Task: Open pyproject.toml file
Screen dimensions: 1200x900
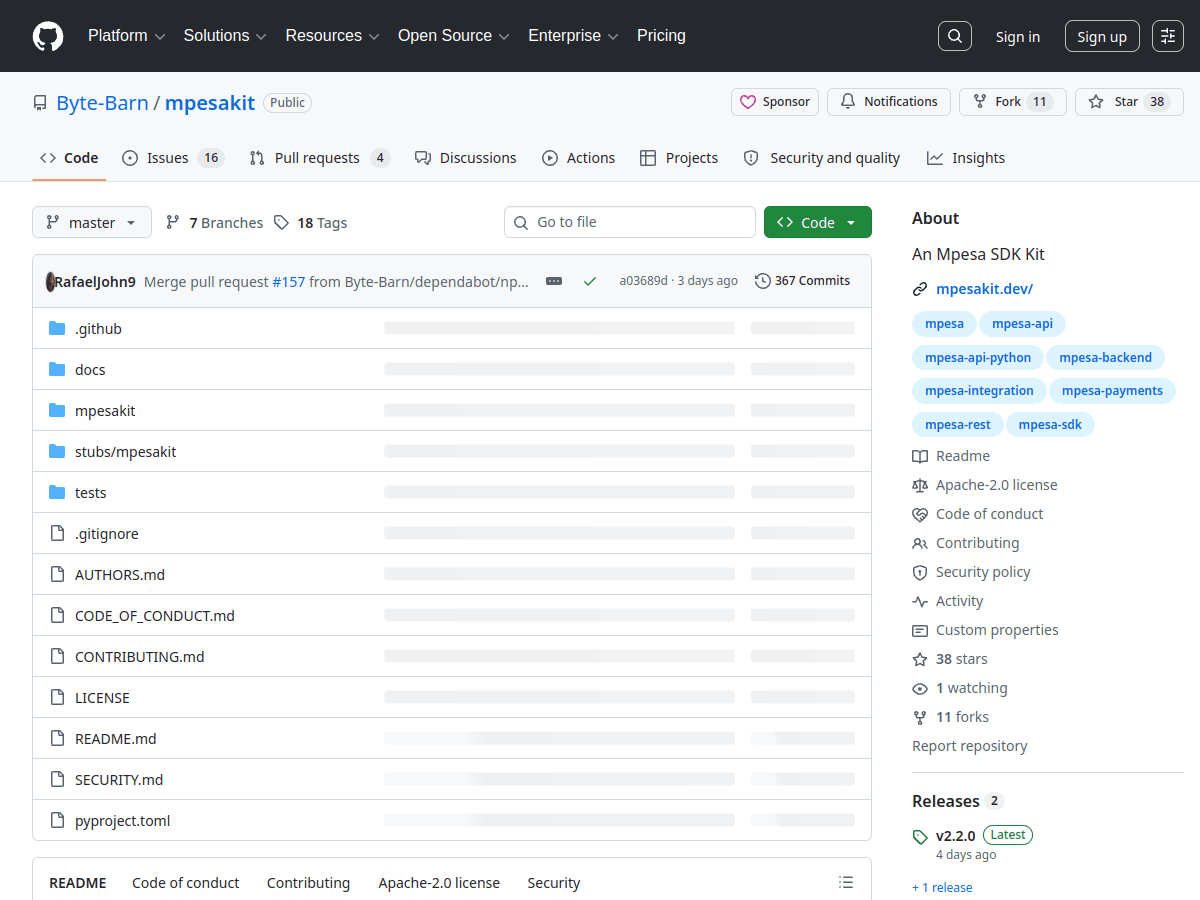Action: point(122,820)
